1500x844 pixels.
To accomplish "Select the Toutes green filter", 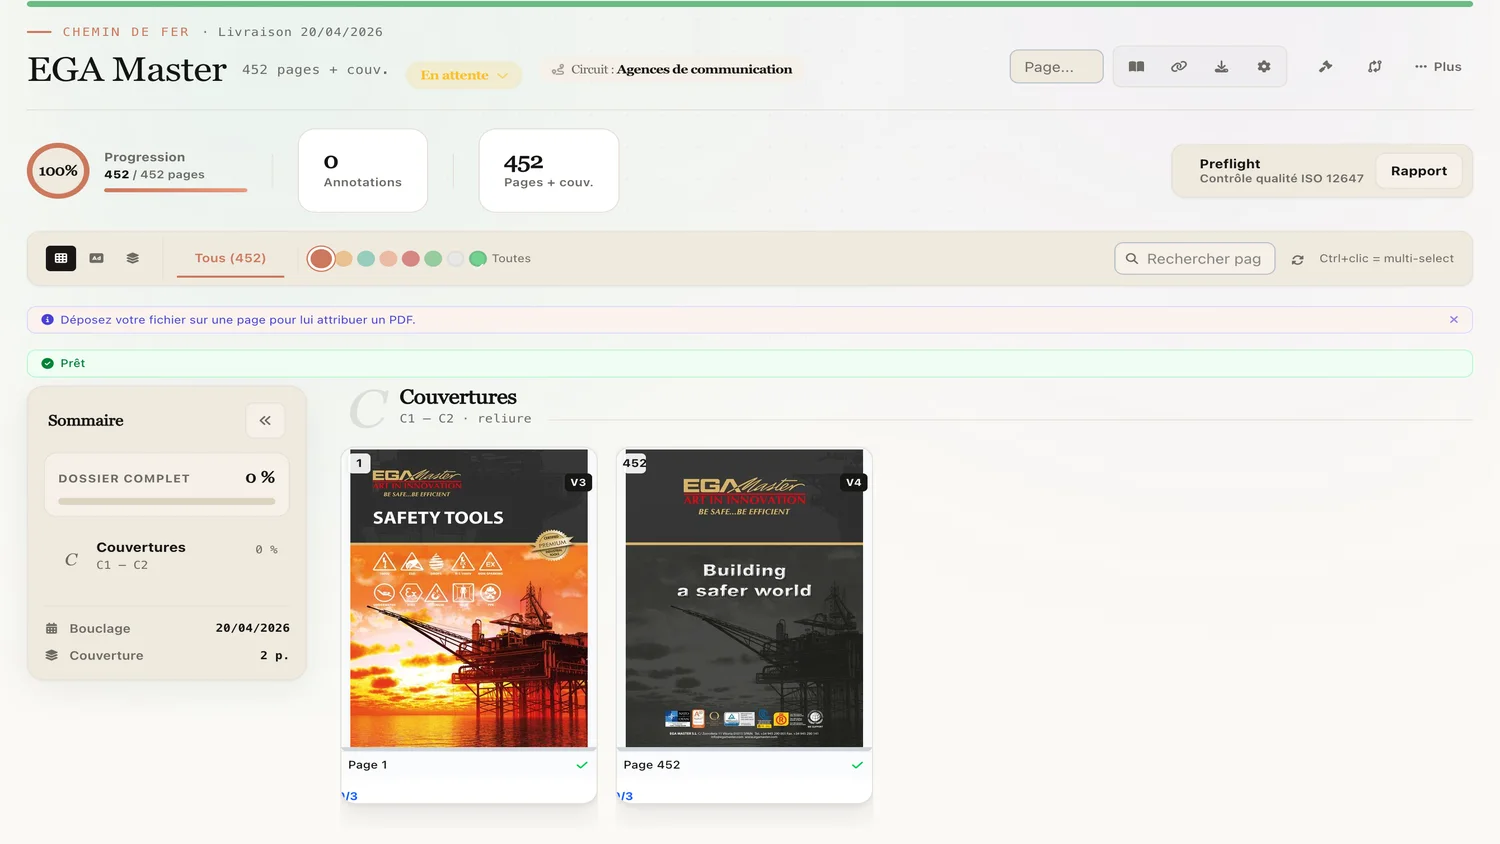I will click(x=478, y=259).
